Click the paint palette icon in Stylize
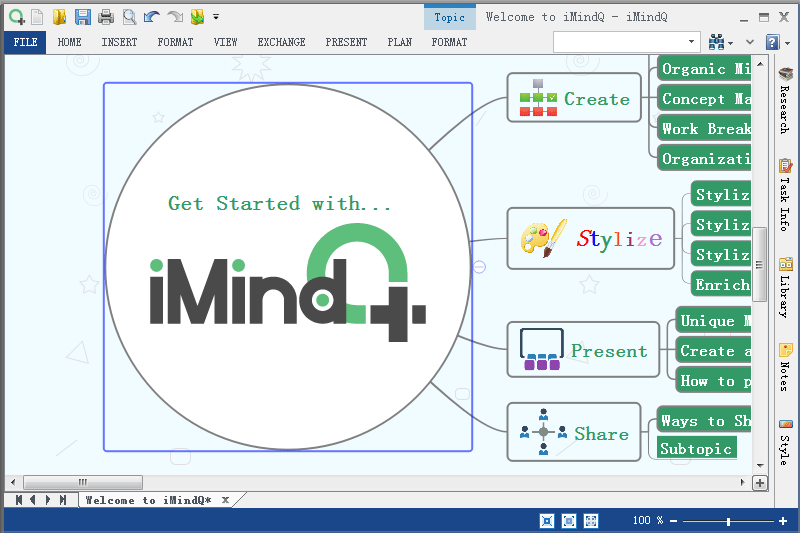The image size is (800, 533). [x=544, y=238]
